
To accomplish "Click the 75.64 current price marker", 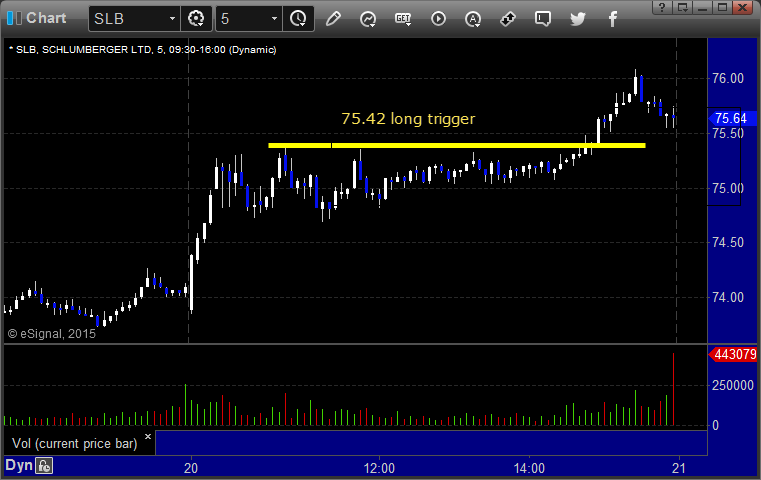I will click(x=732, y=118).
